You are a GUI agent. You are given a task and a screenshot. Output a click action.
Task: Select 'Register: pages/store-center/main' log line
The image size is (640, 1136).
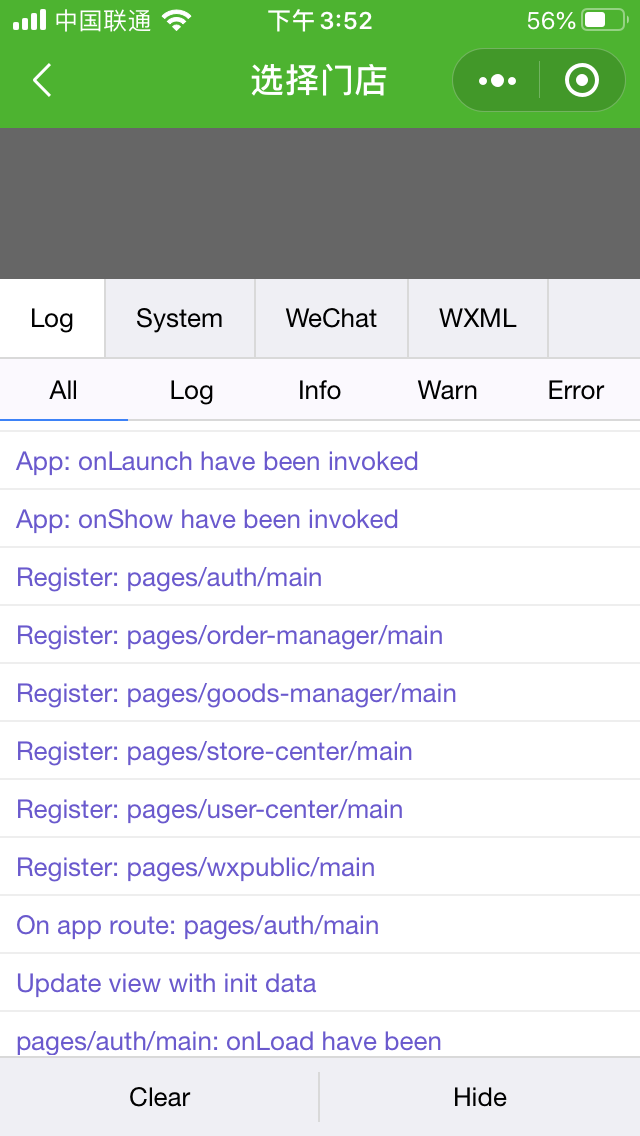tap(320, 751)
